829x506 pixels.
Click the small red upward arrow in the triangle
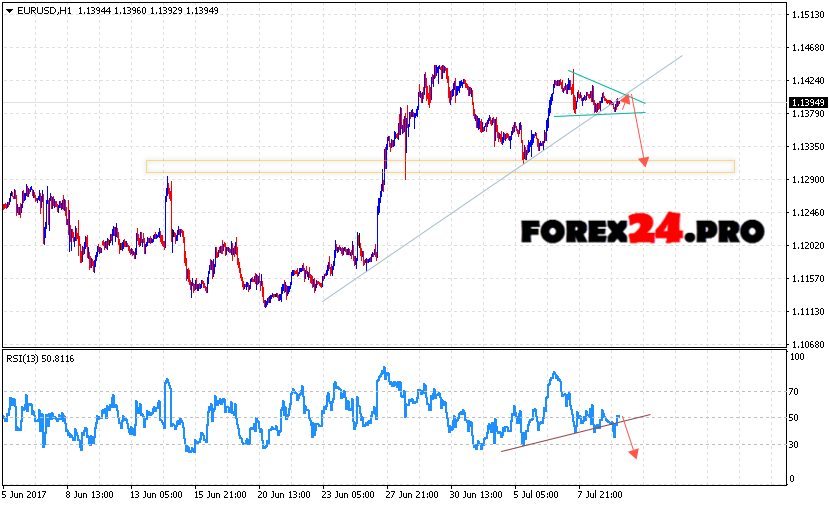[626, 99]
